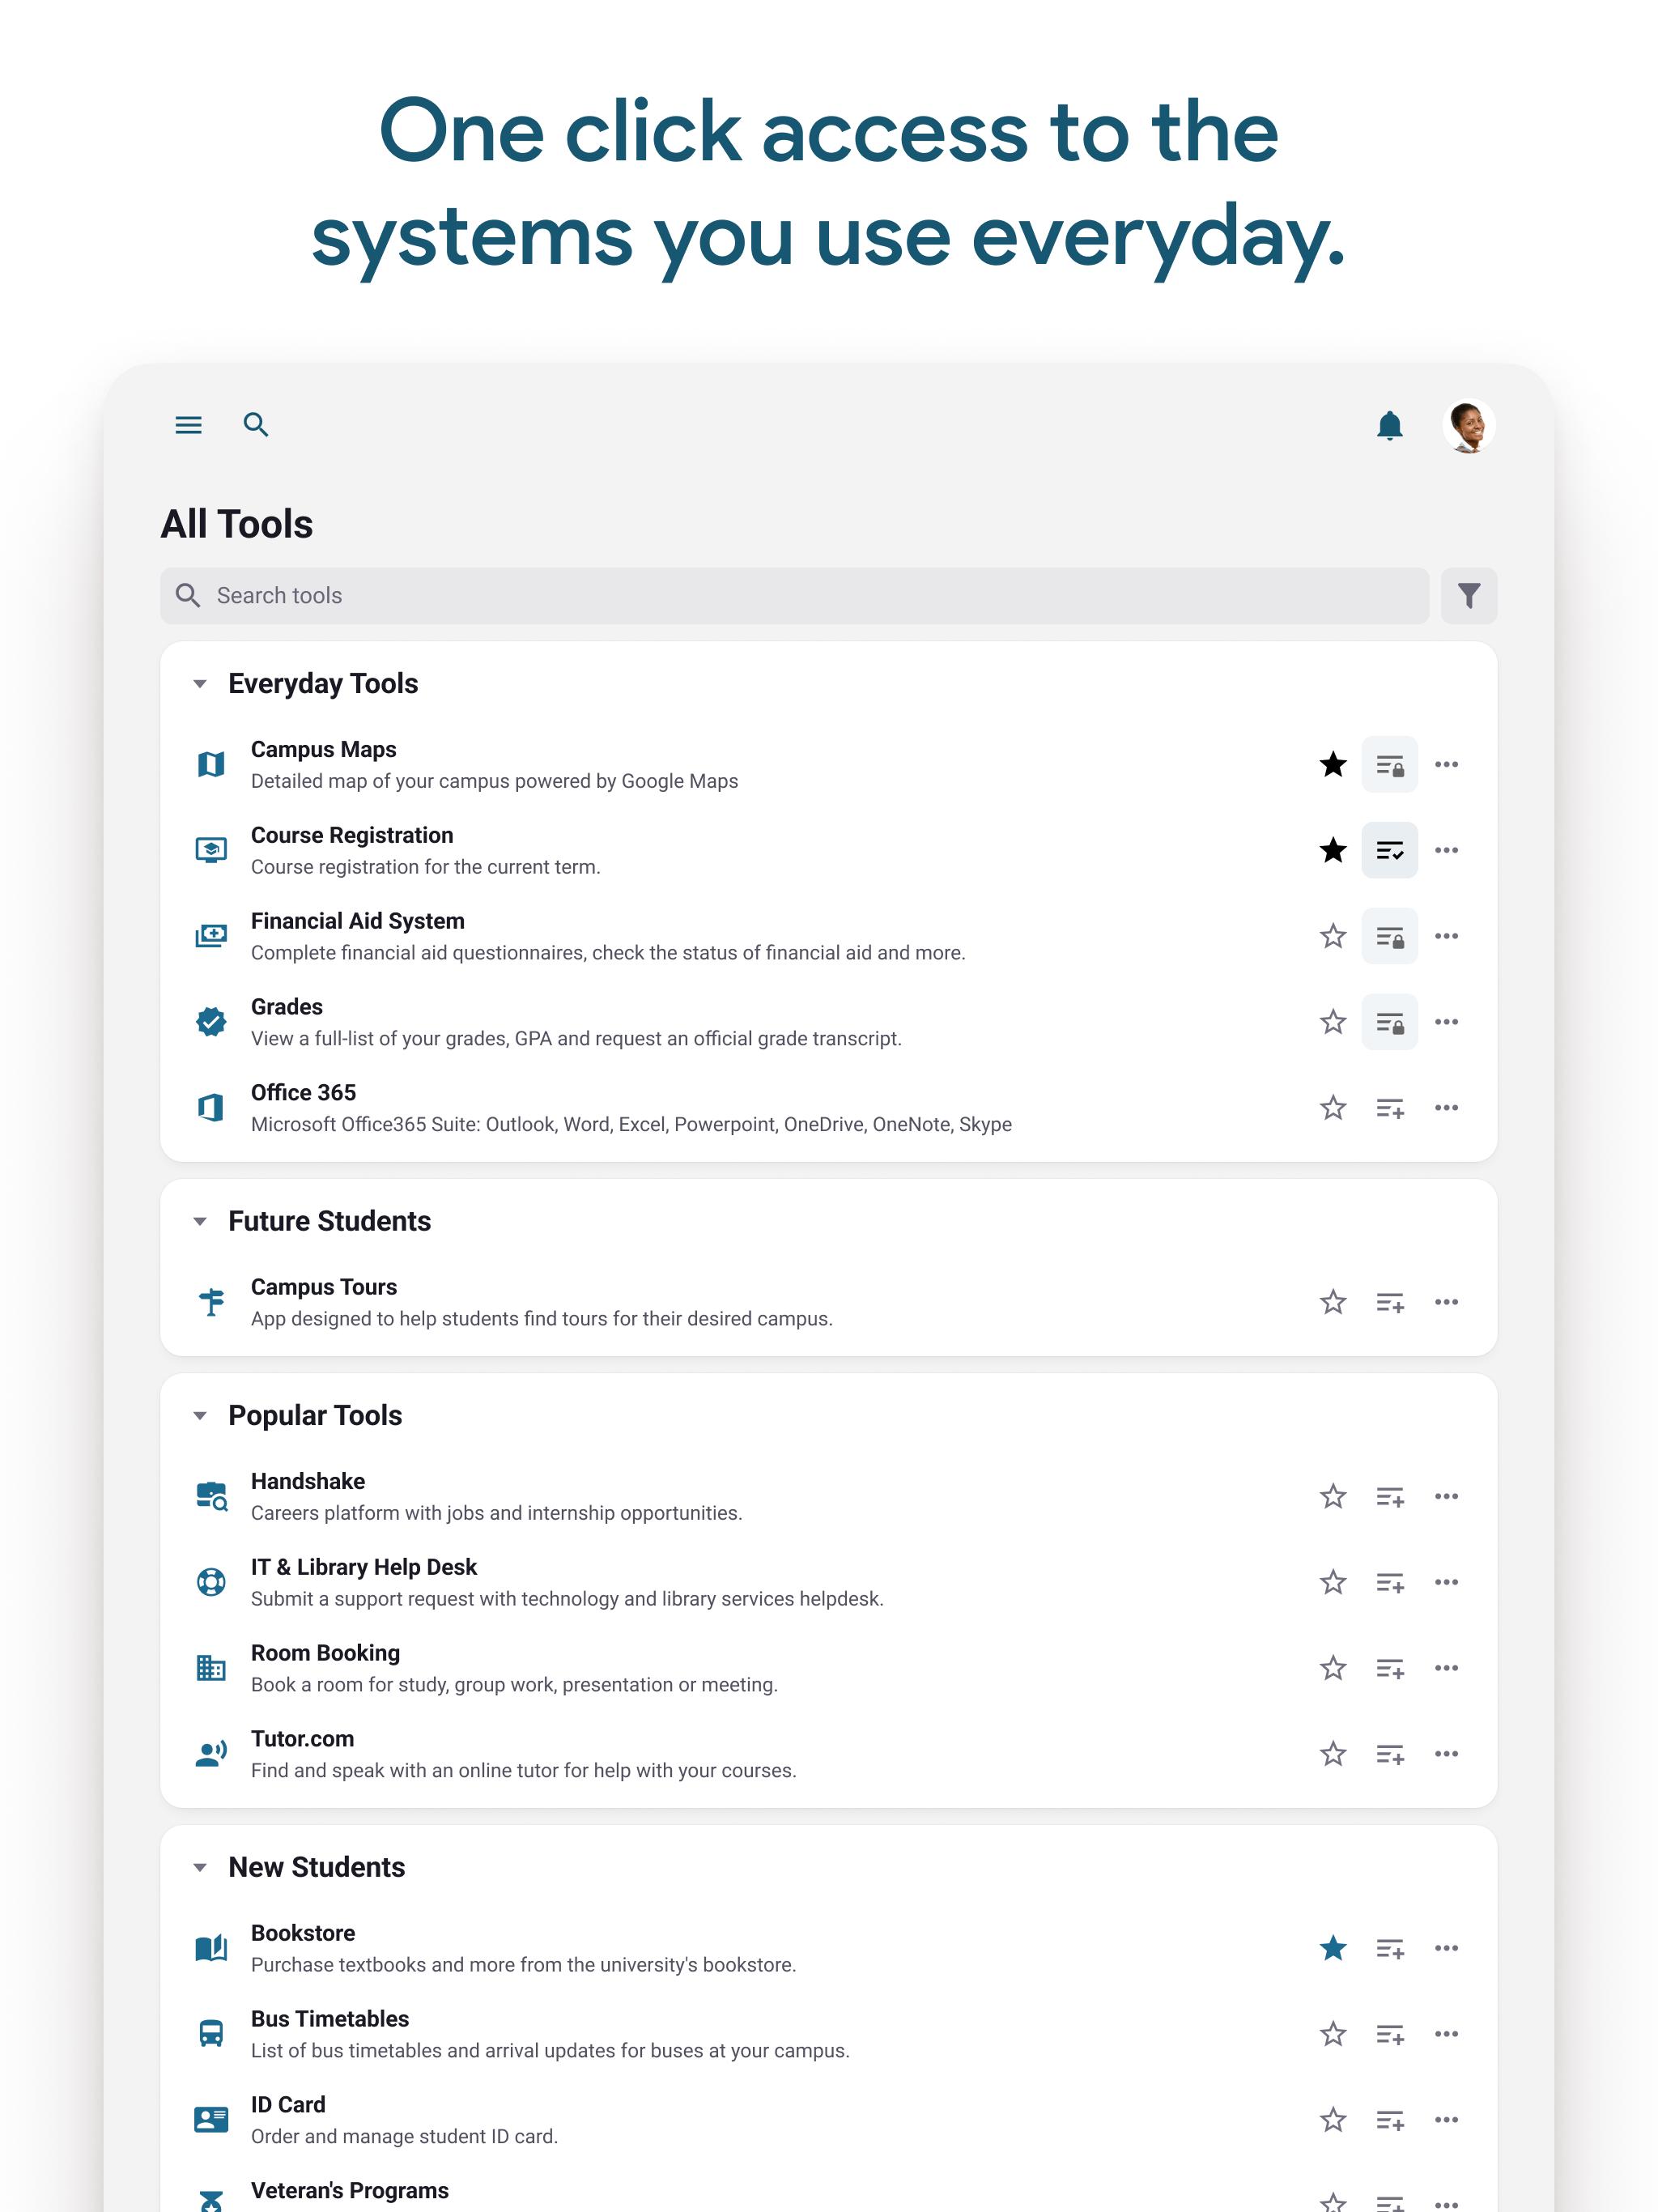Screen dimensions: 1658x2212
Task: Click the Grades verified badge icon
Action: [211, 1023]
